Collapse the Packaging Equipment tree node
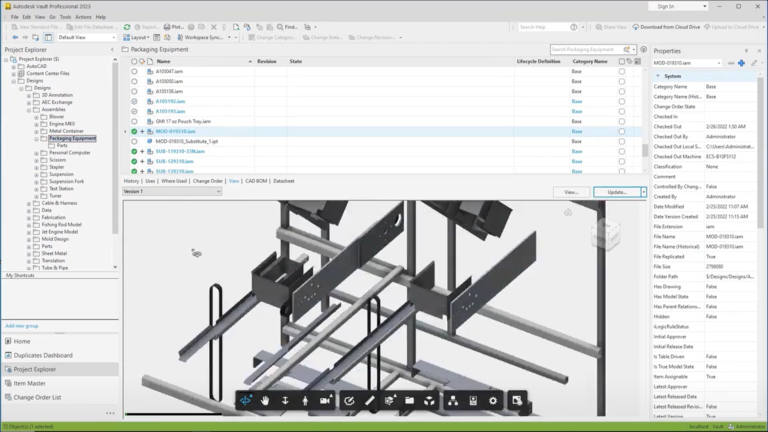The image size is (768, 432). [x=36, y=139]
